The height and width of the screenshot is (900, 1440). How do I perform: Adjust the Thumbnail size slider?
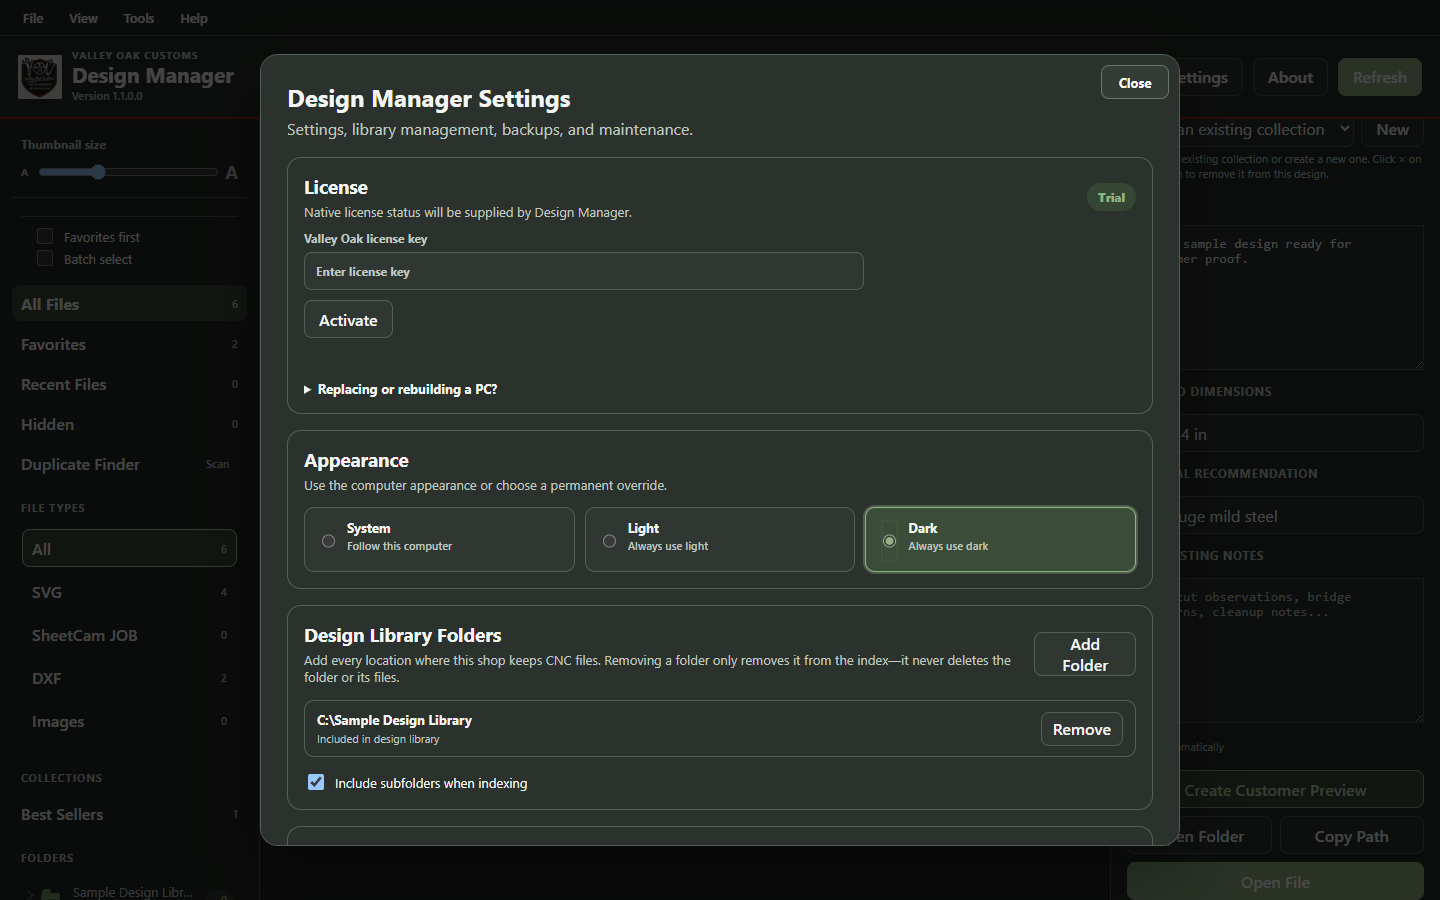(128, 172)
